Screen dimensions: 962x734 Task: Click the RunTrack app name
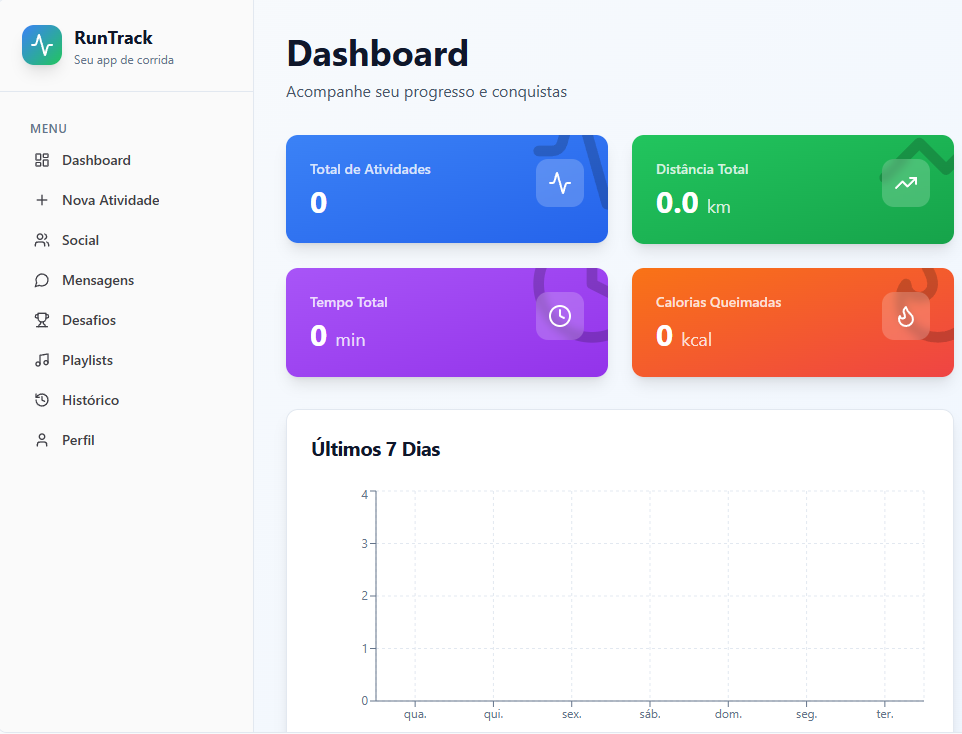coord(114,38)
